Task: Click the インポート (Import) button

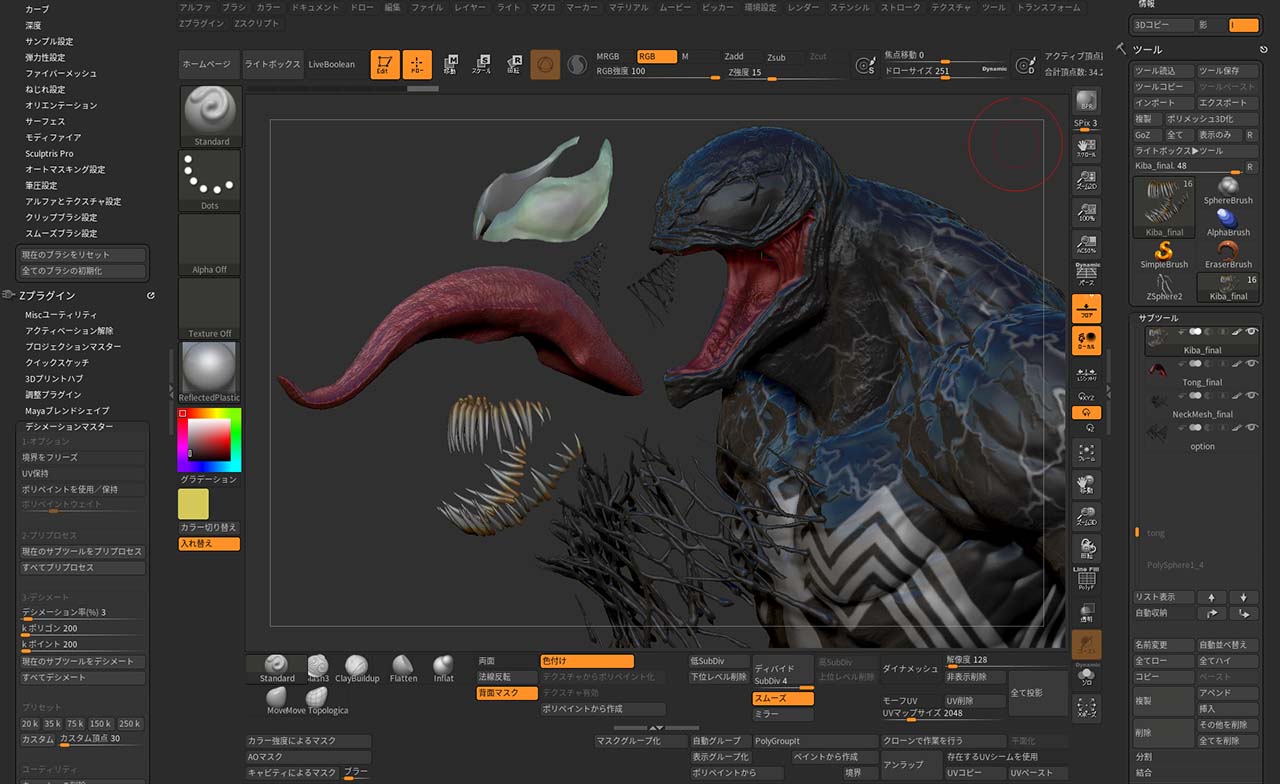Action: 1163,103
